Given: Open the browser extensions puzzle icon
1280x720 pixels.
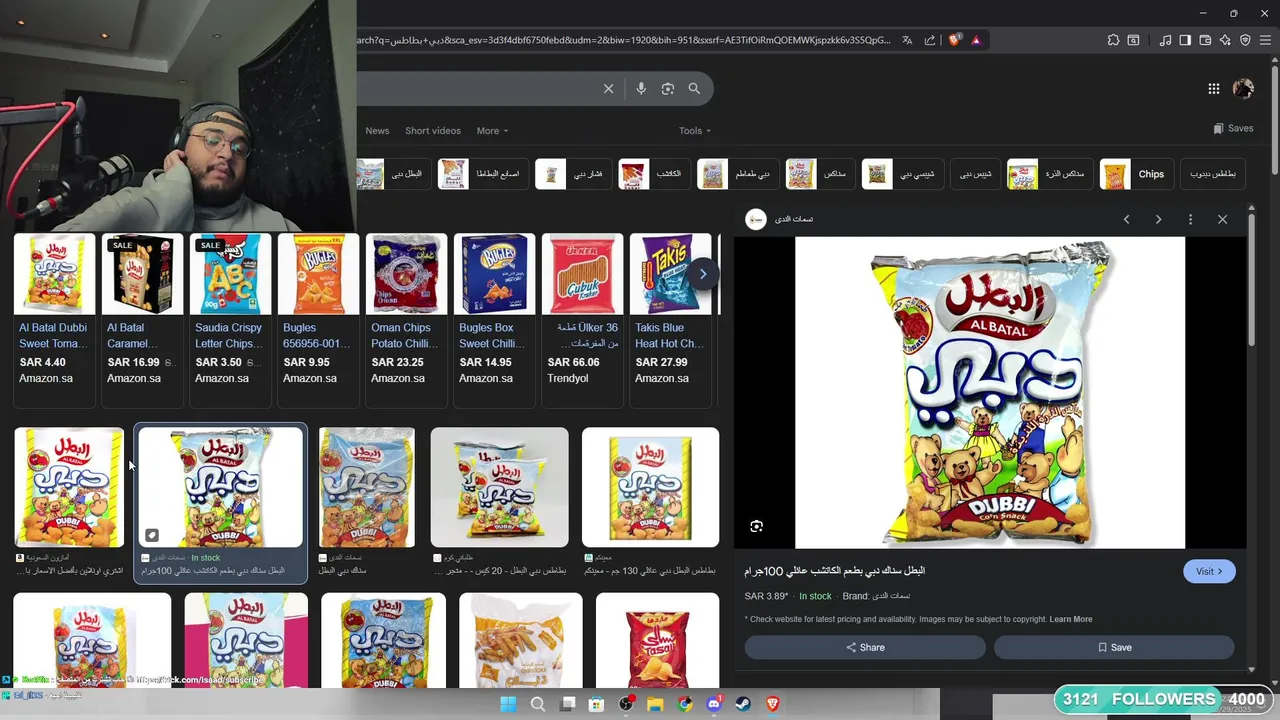Looking at the screenshot, I should point(1113,40).
